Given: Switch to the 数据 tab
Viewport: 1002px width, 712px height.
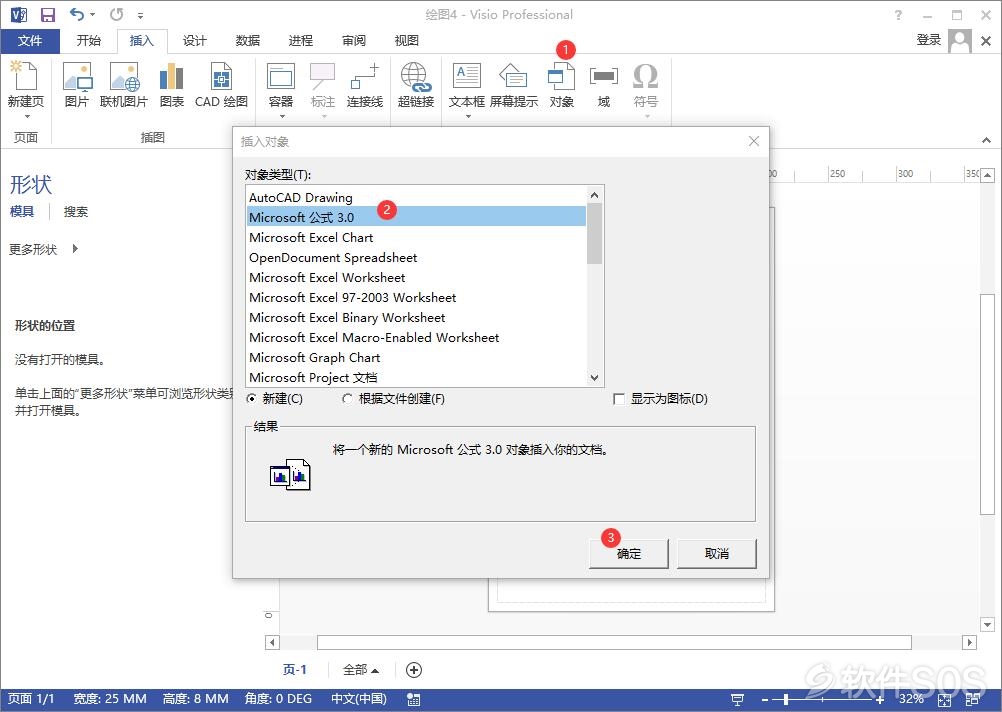Looking at the screenshot, I should coord(248,41).
